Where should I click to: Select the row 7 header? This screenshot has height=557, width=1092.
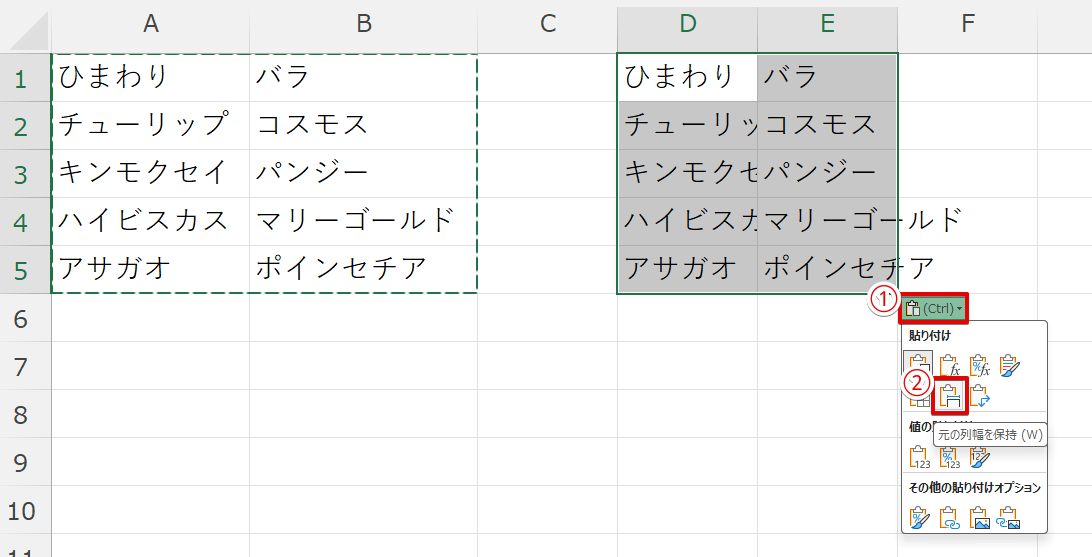25,366
